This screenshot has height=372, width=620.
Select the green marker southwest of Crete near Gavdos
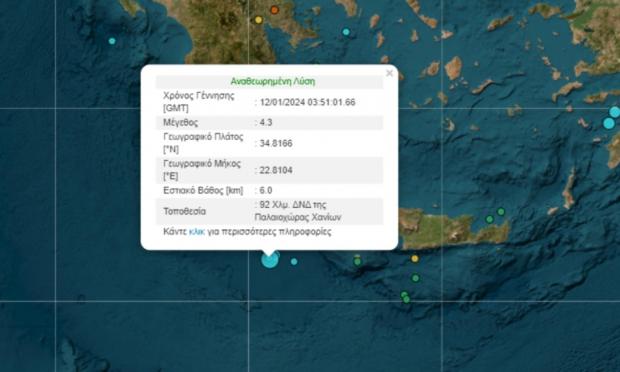[357, 261]
